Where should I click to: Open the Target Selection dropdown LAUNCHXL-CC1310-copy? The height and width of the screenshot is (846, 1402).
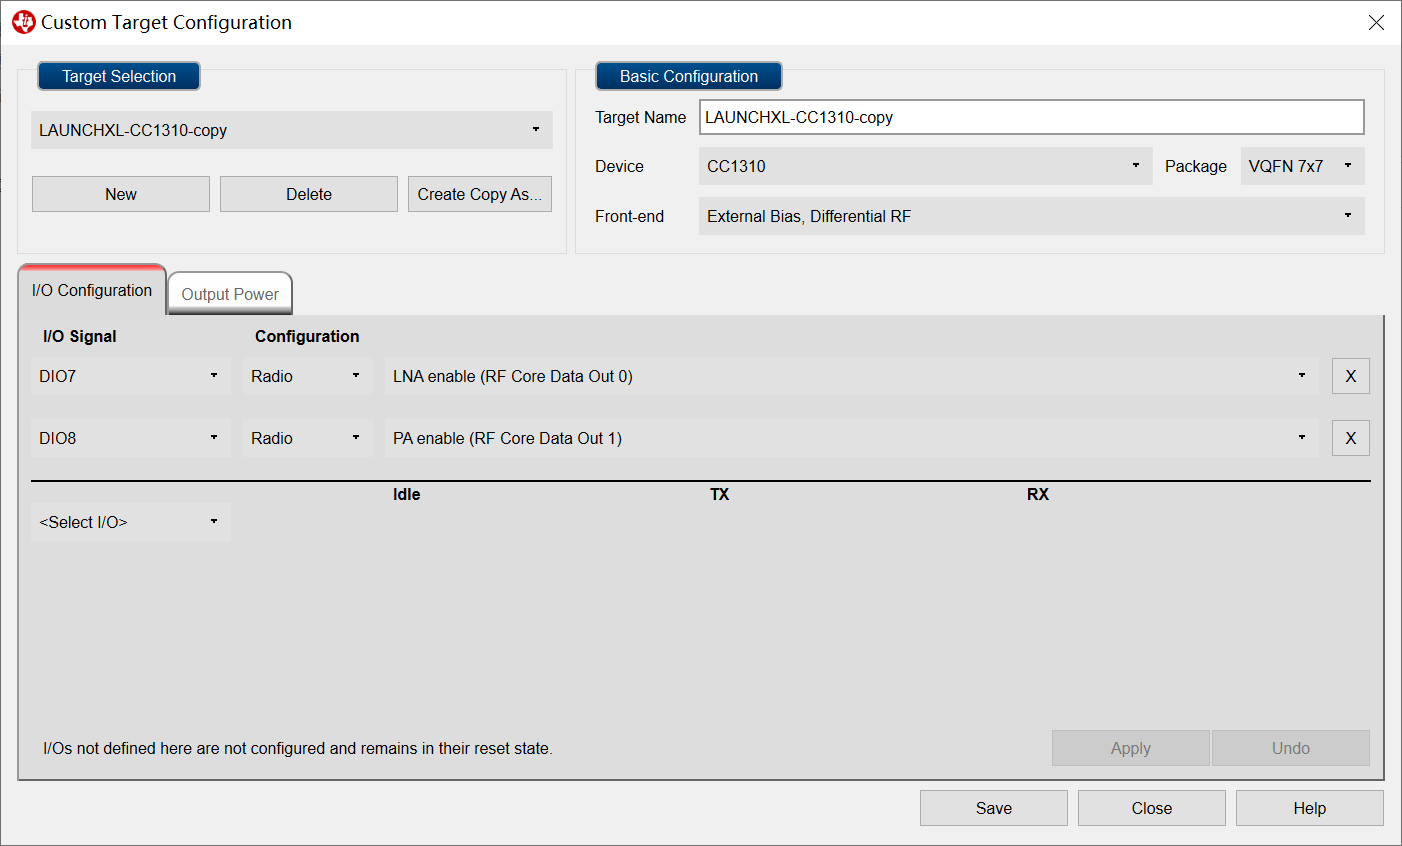(x=292, y=130)
